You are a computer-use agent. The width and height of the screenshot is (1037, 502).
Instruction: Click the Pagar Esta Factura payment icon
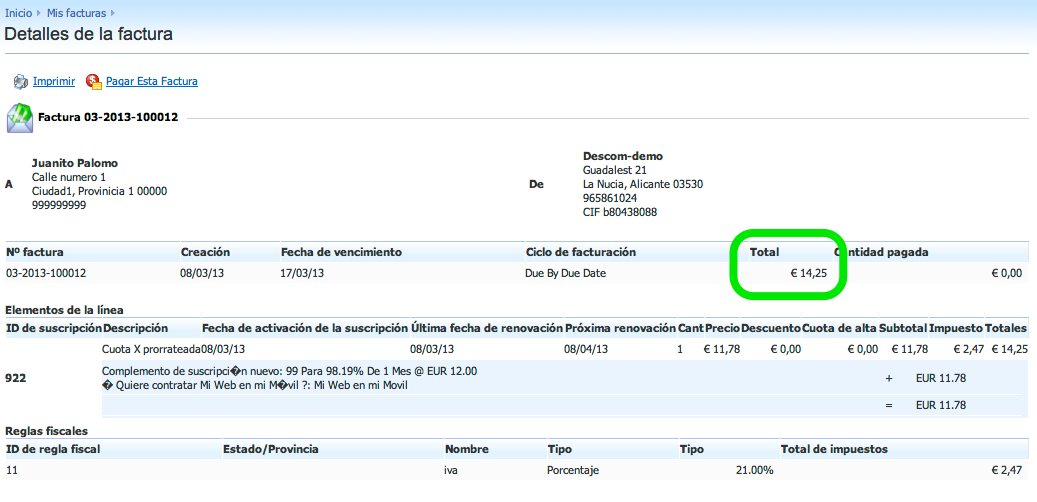[94, 82]
